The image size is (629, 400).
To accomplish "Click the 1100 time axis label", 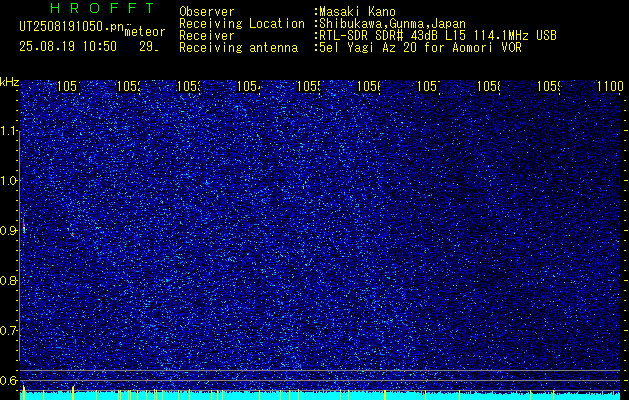I will [x=608, y=86].
